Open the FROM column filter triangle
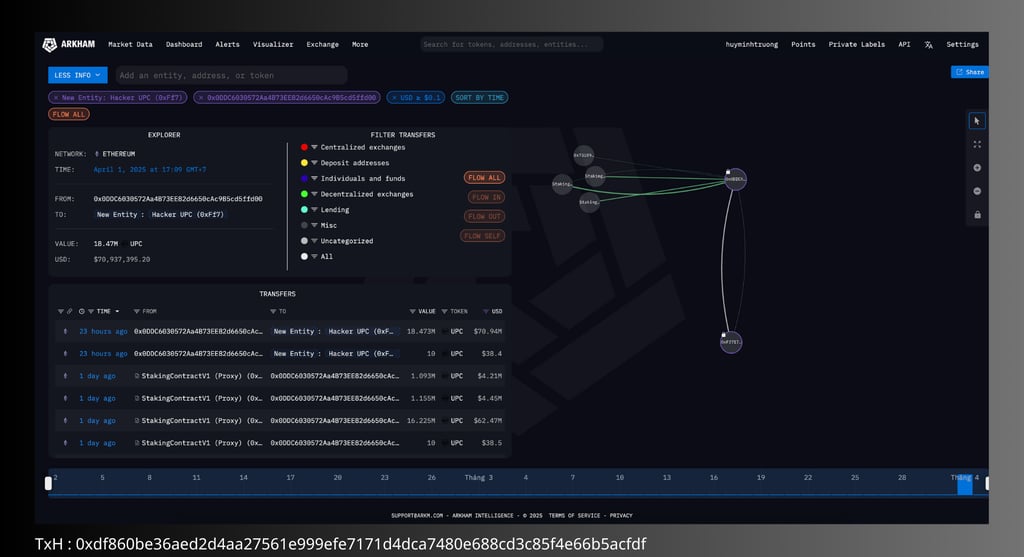 (x=136, y=311)
